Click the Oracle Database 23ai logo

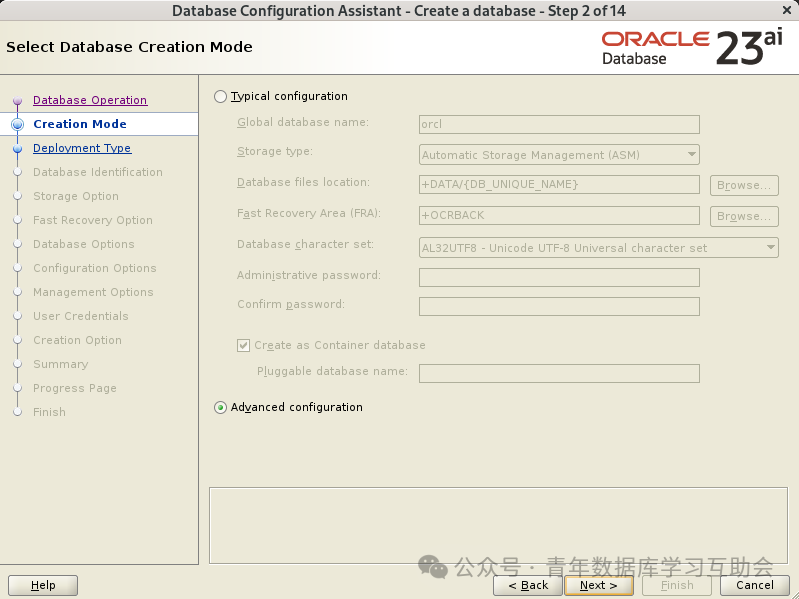(x=691, y=48)
